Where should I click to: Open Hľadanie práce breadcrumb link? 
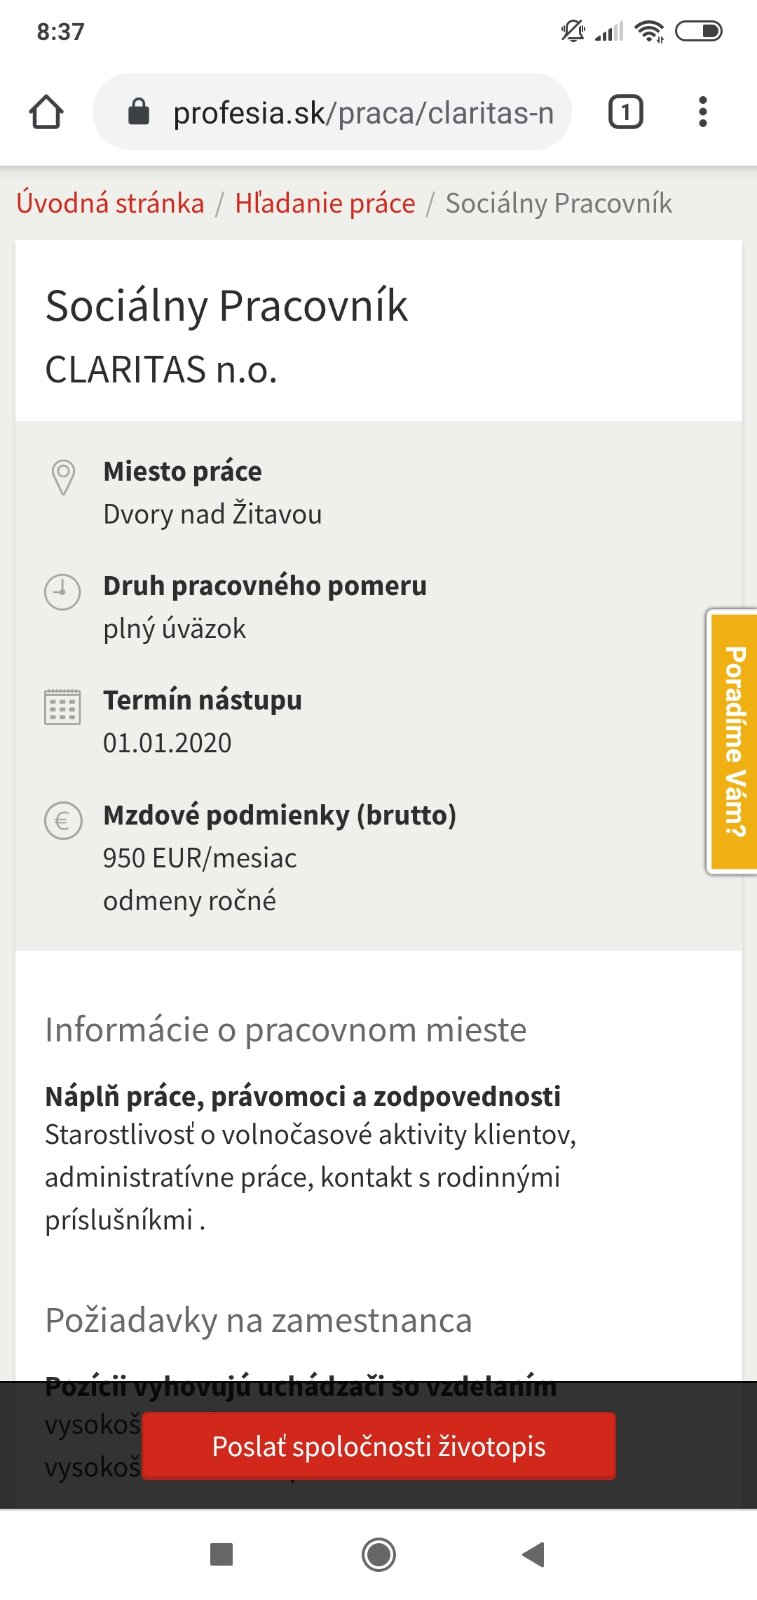(325, 203)
